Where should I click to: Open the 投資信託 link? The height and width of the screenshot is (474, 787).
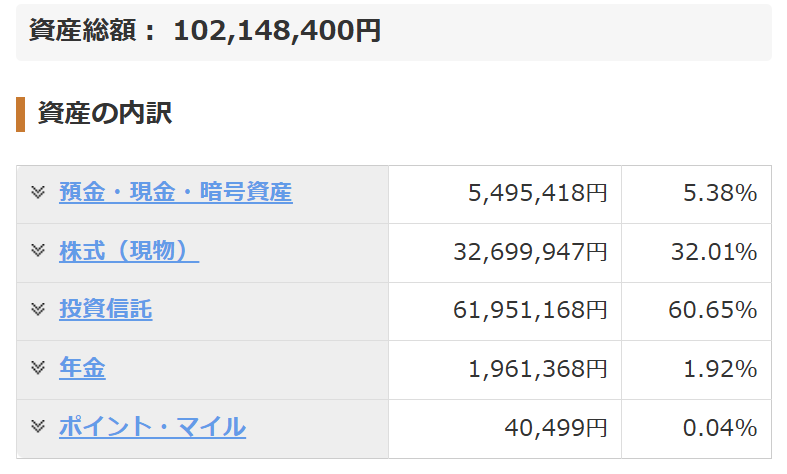point(105,309)
